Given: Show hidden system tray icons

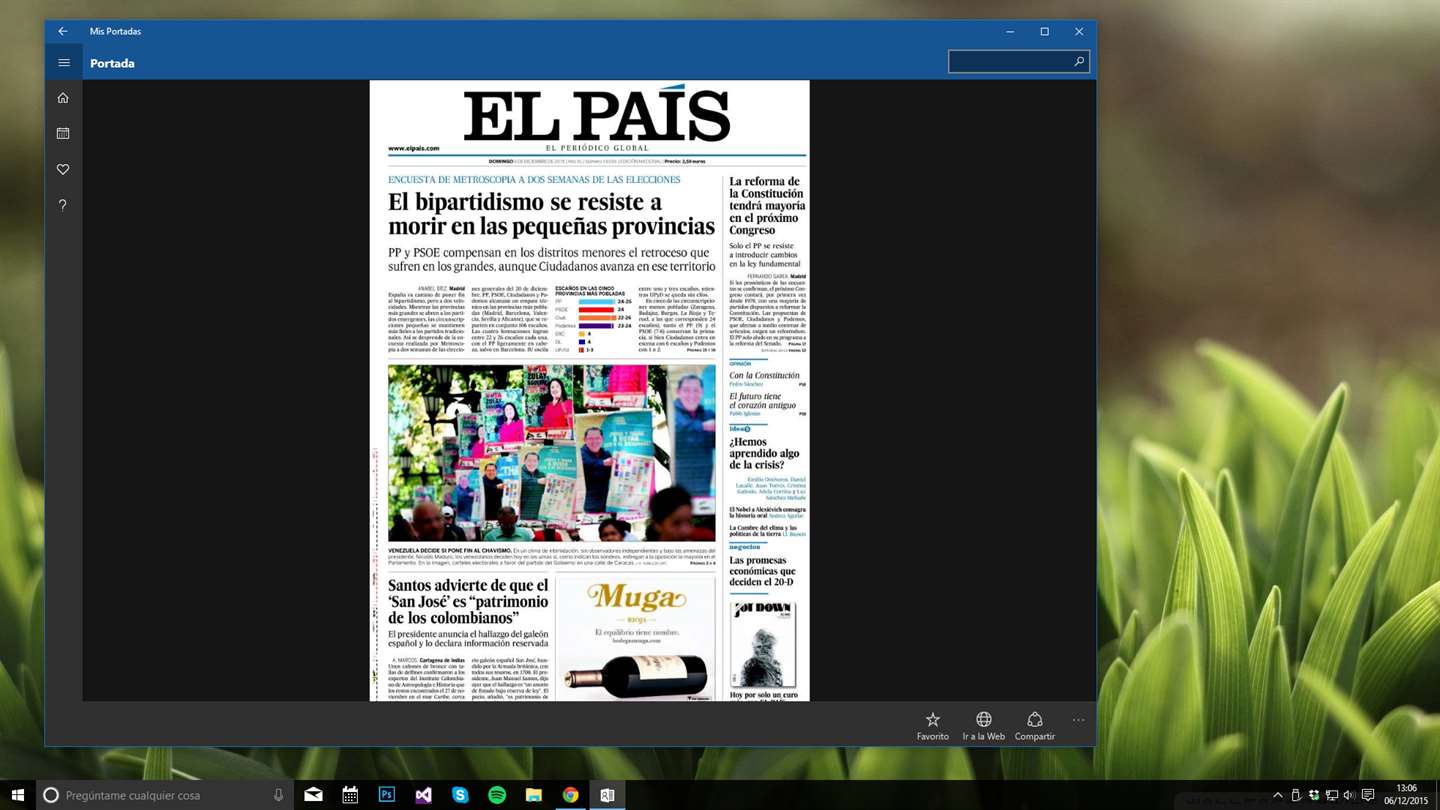Looking at the screenshot, I should 1277,795.
